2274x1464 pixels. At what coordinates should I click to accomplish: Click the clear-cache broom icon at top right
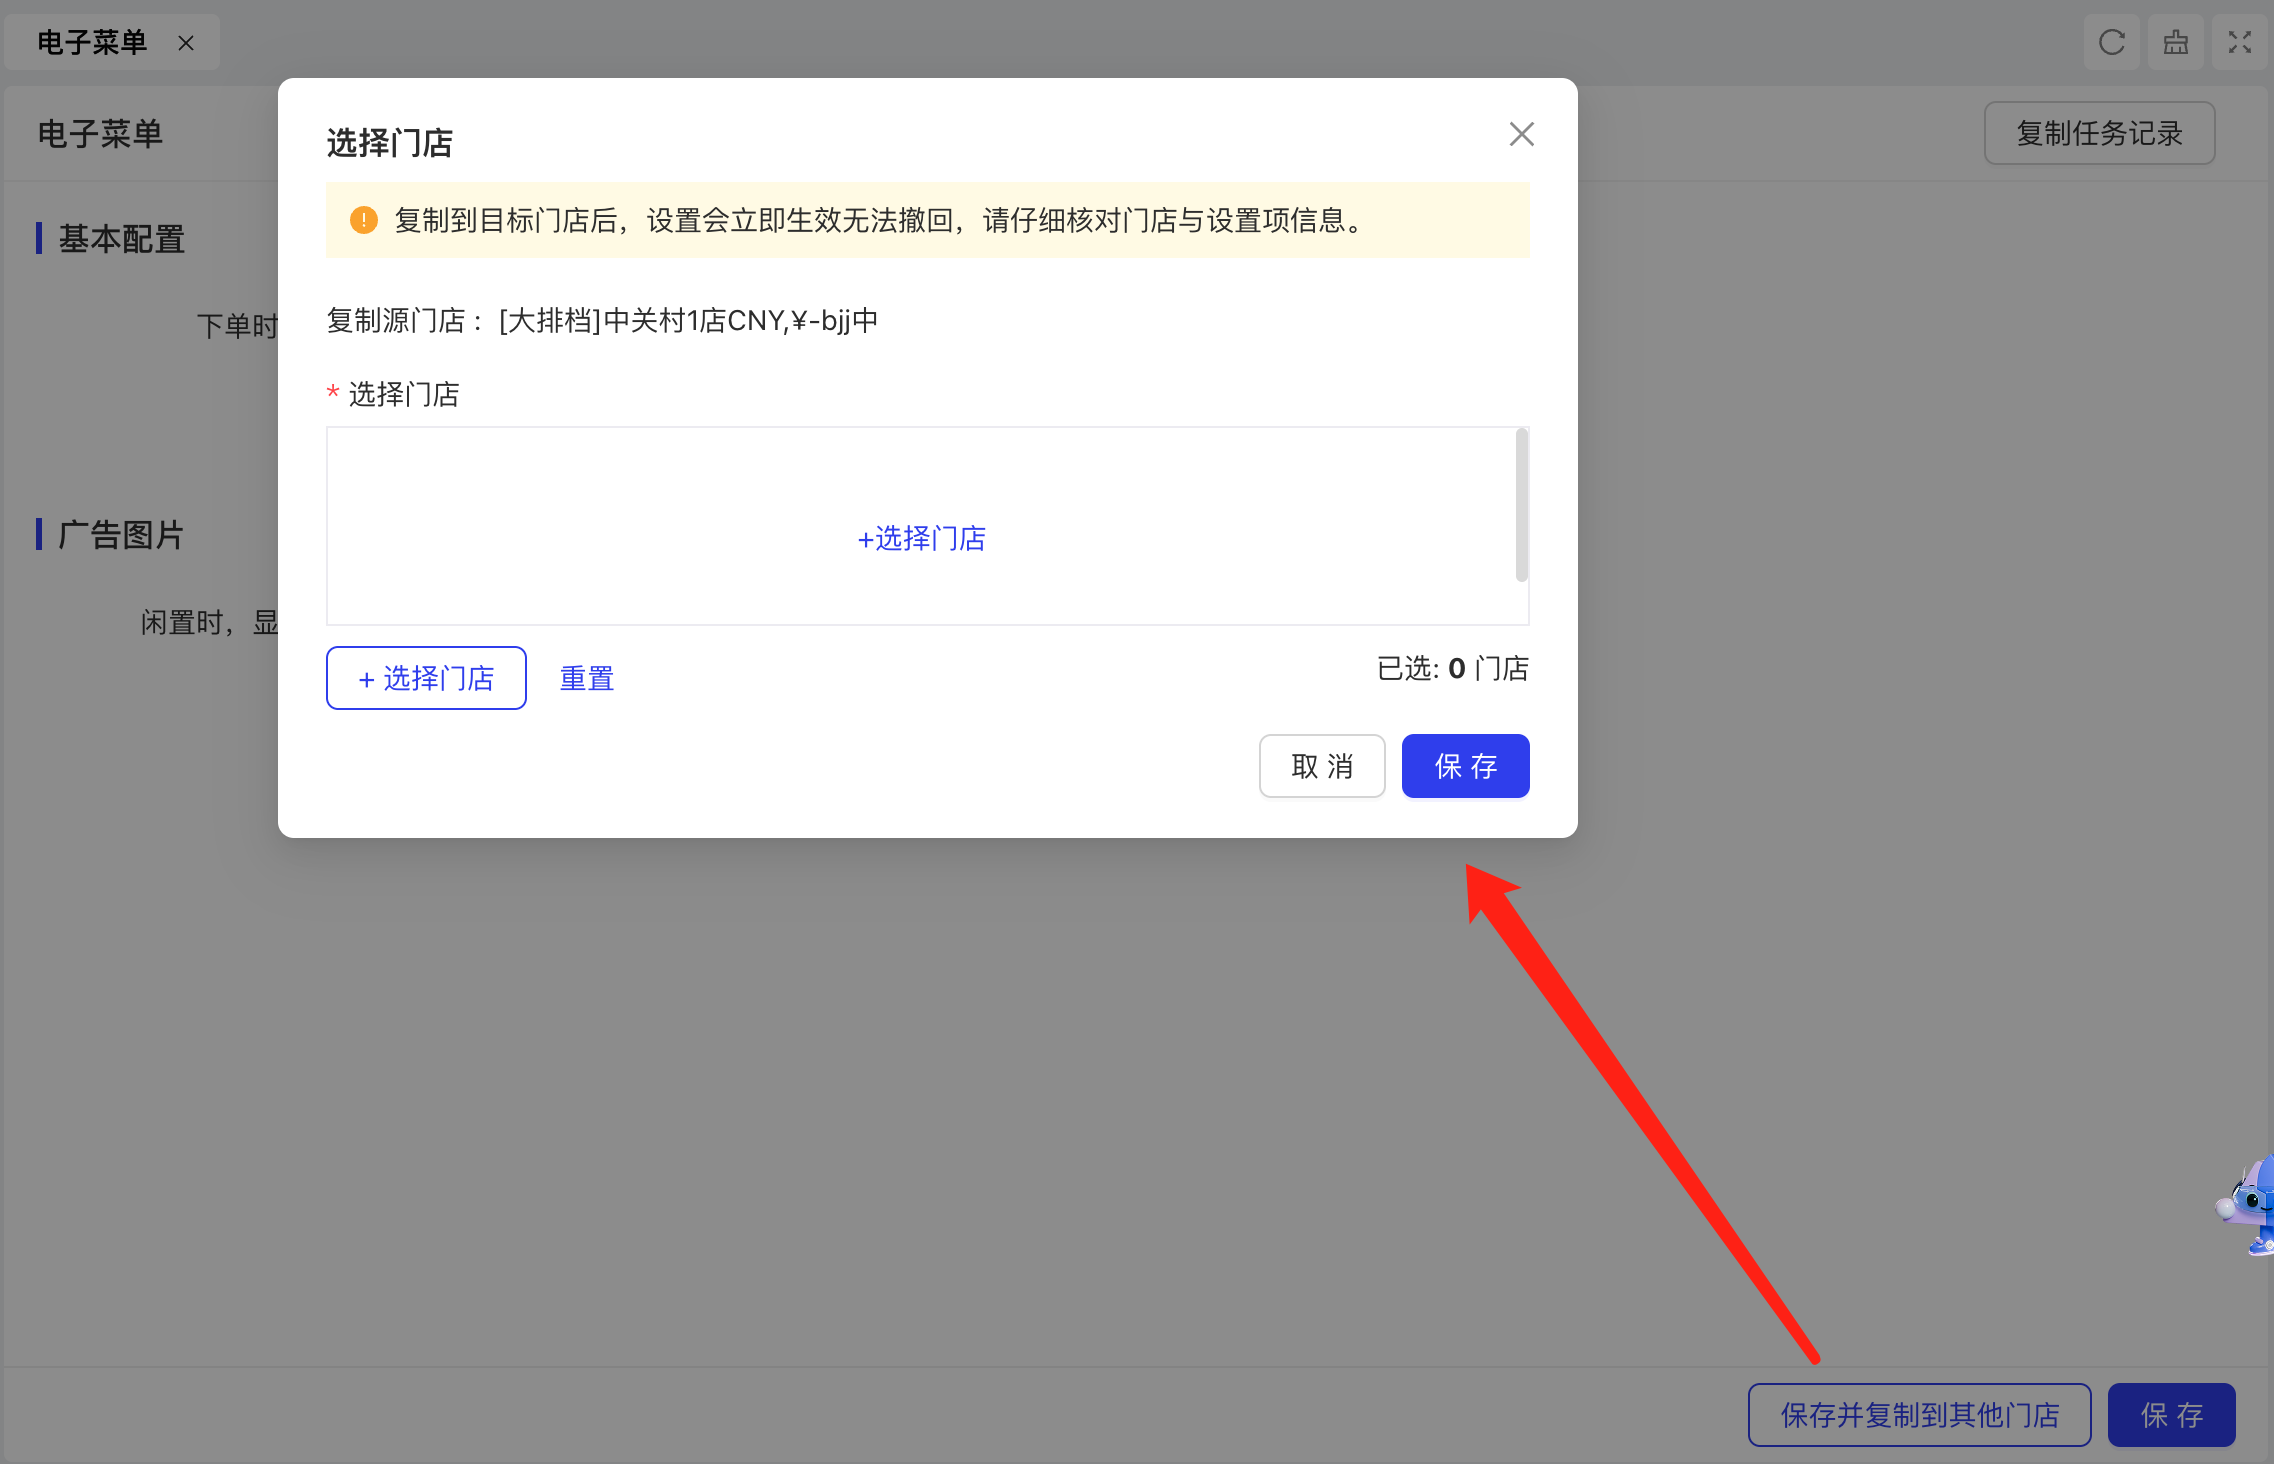tap(2175, 43)
